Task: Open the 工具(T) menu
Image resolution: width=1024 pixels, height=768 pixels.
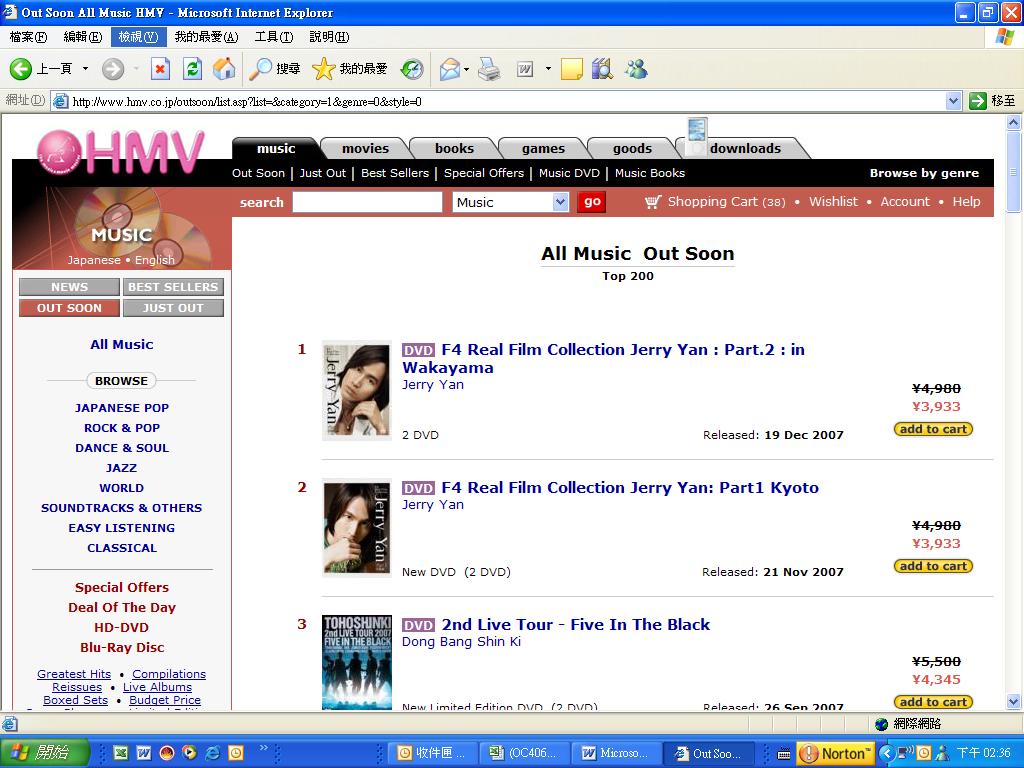Action: click(x=274, y=37)
